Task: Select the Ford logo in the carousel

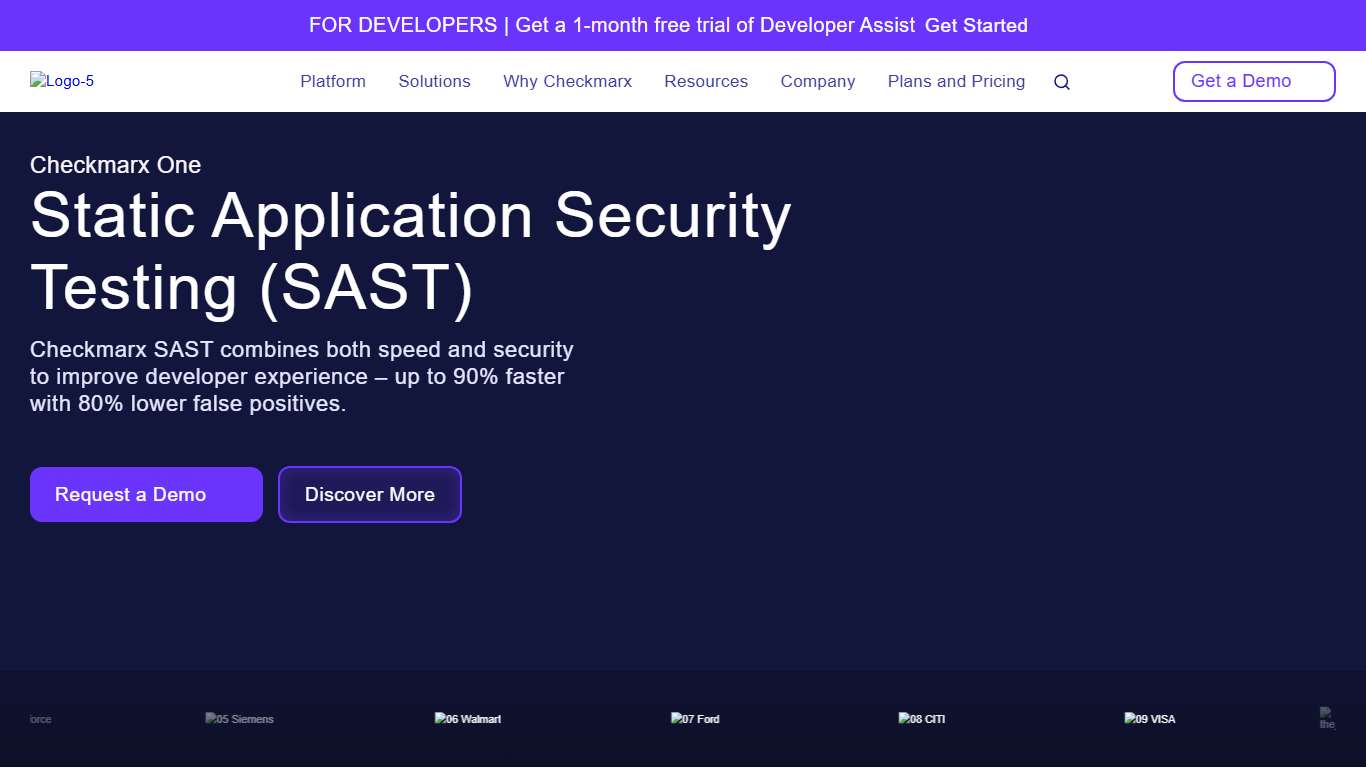Action: [x=695, y=718]
